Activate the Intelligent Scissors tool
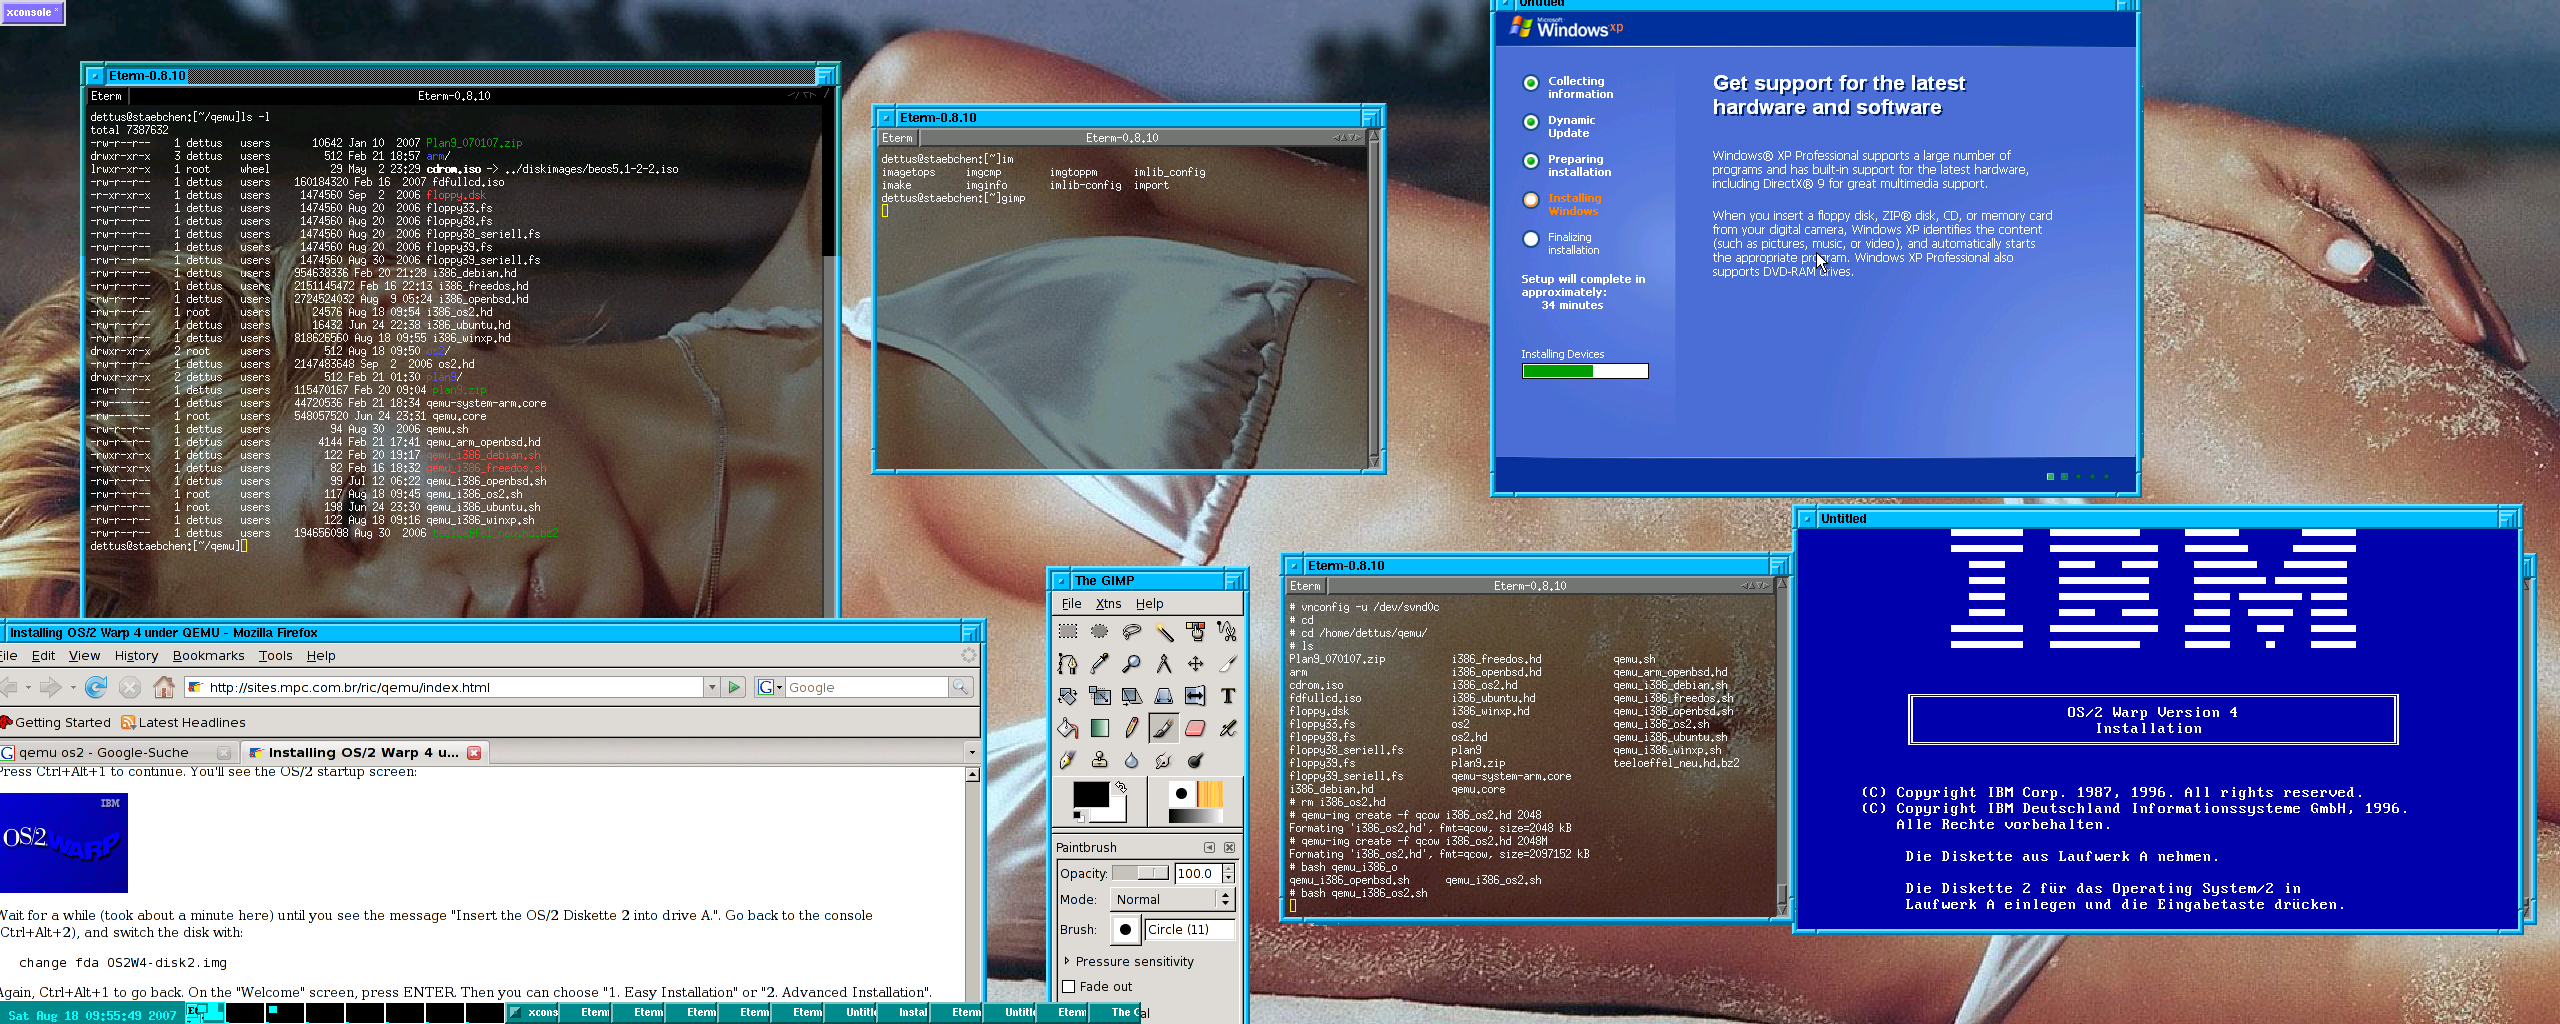Screen dimensions: 2560x1024 tap(1228, 631)
